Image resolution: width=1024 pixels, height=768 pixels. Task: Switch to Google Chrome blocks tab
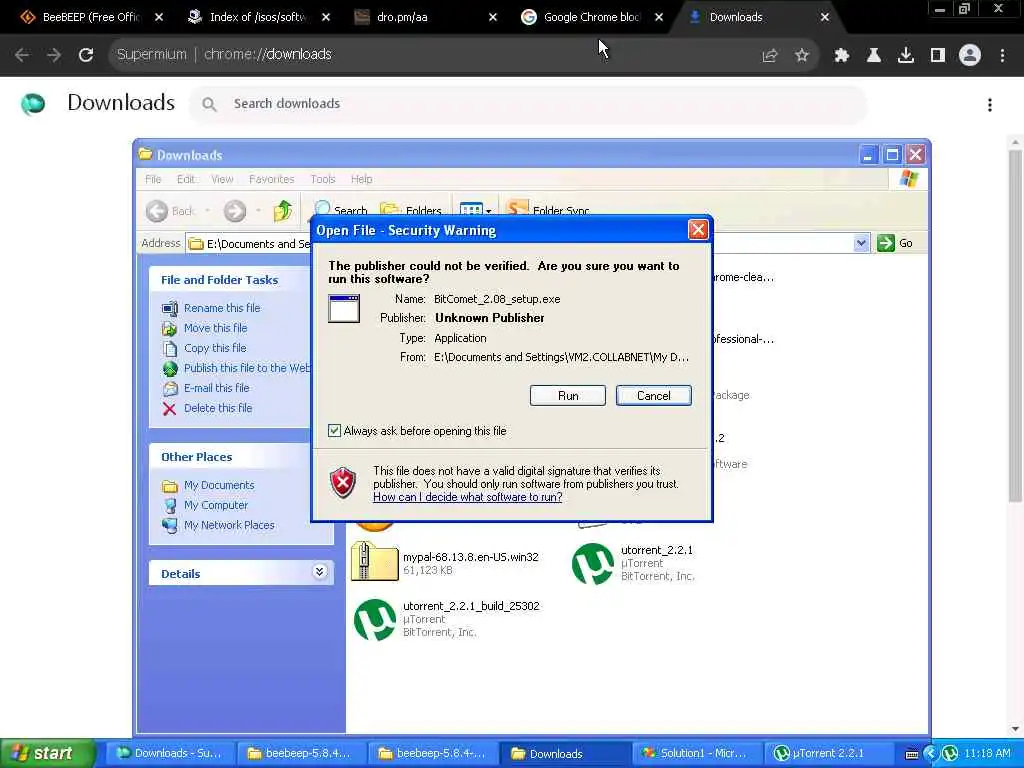(x=592, y=17)
